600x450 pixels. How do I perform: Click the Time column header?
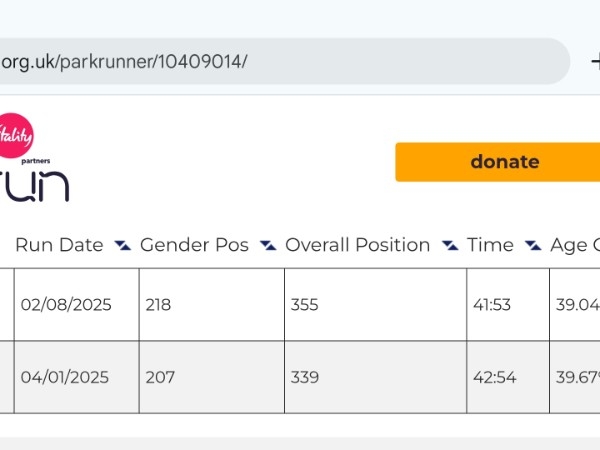pyautogui.click(x=490, y=245)
